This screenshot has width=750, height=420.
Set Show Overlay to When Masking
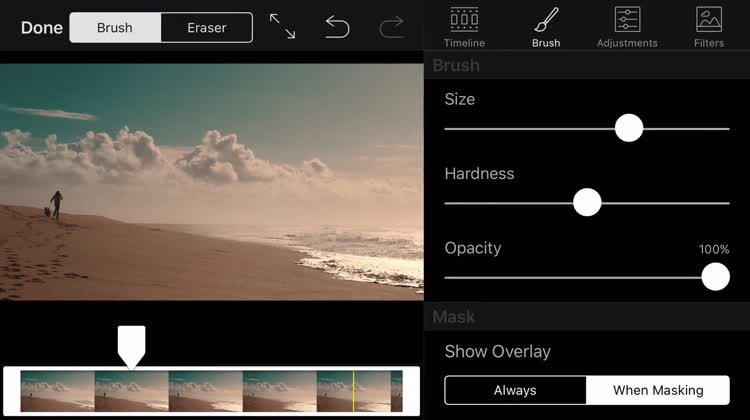[x=658, y=390]
